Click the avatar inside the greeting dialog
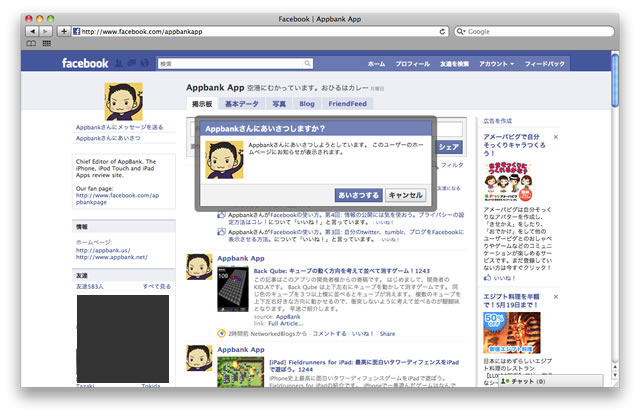This screenshot has height=416, width=640. point(224,160)
